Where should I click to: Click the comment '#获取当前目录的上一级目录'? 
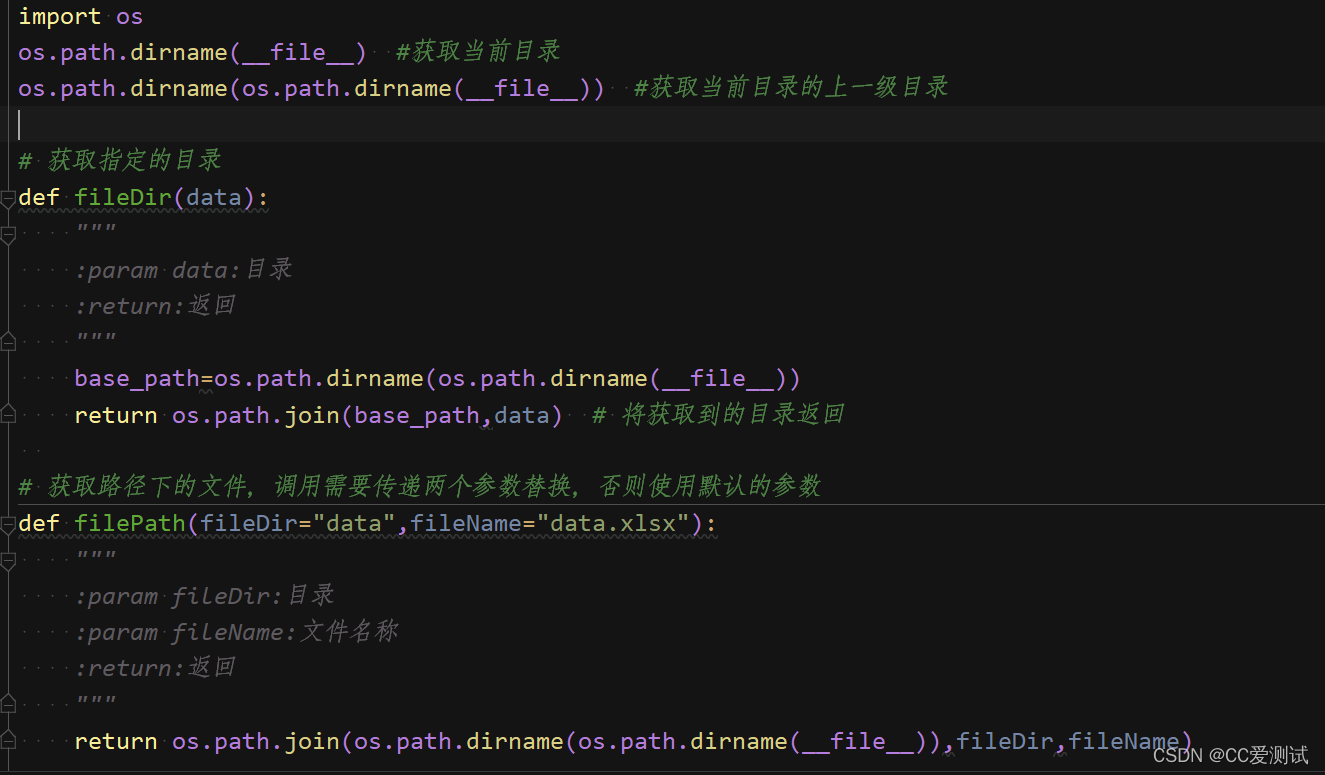[791, 88]
